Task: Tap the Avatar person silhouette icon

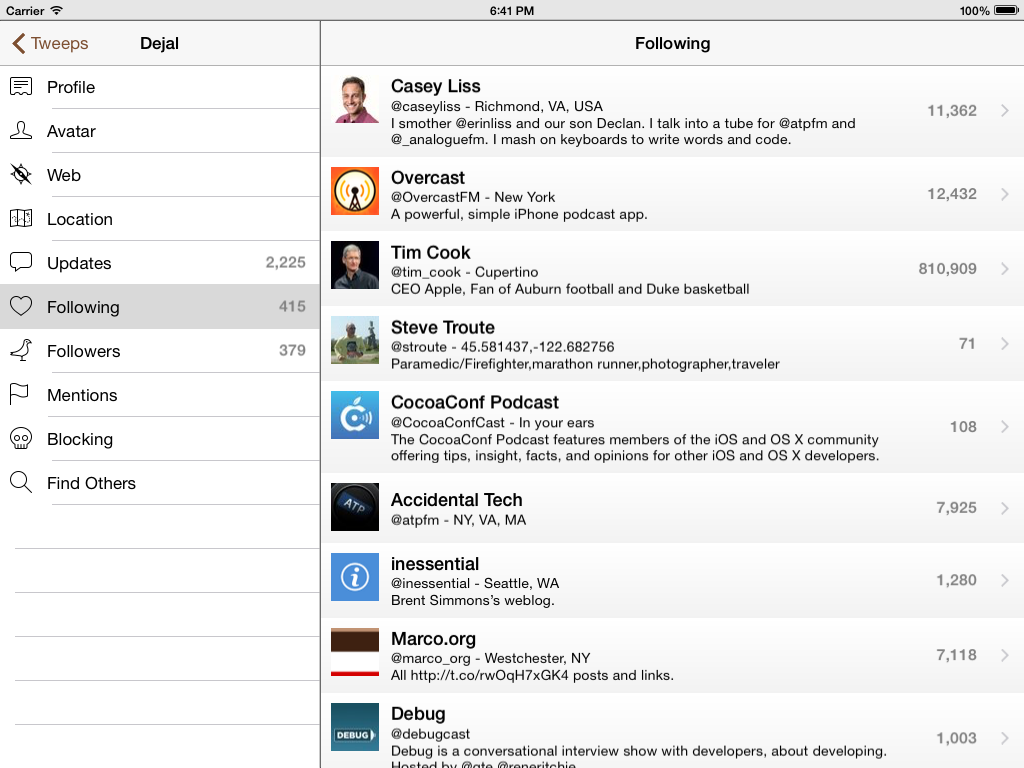Action: pyautogui.click(x=21, y=130)
